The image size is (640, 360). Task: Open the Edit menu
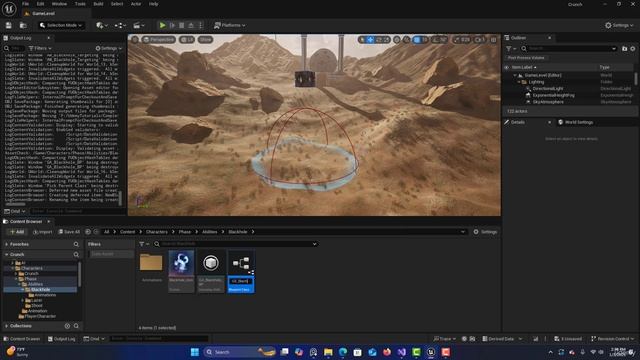point(40,4)
